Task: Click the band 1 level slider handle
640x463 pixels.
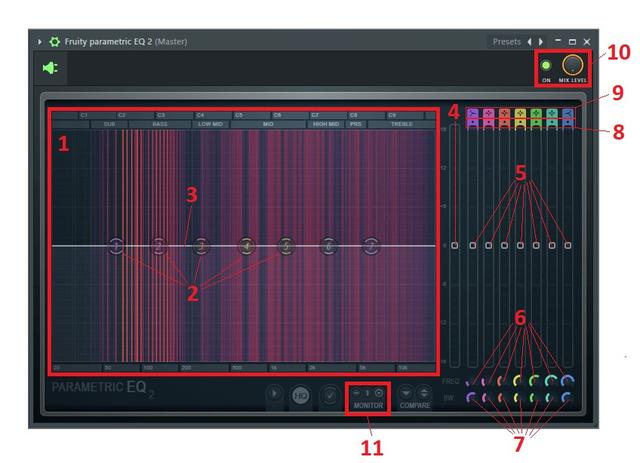Action: click(x=473, y=245)
